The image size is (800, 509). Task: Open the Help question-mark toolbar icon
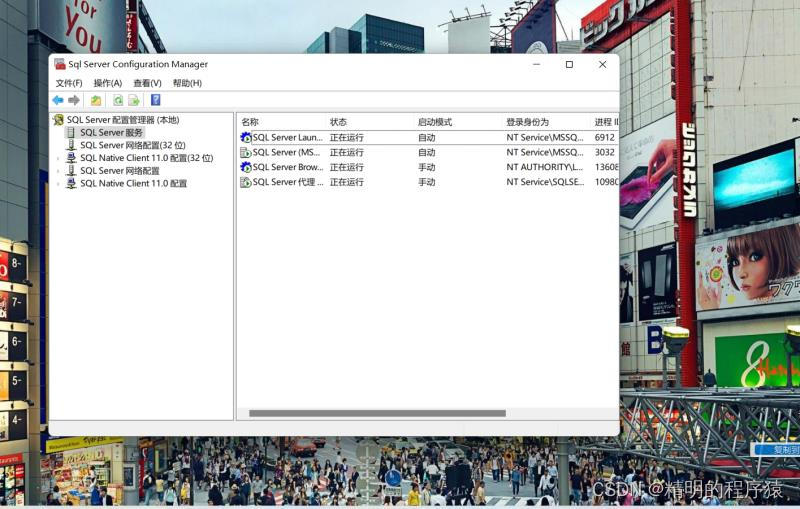coord(156,100)
